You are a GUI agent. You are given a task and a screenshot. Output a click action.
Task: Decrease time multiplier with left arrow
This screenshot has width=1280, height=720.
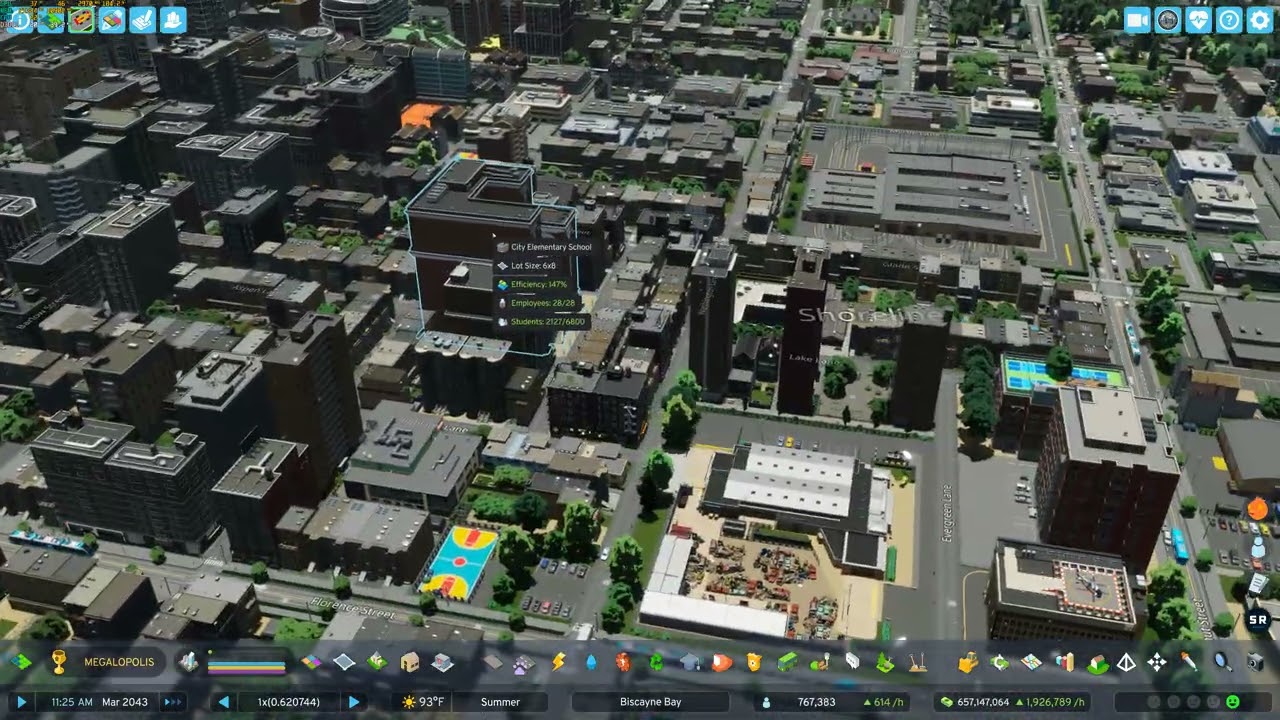[224, 702]
